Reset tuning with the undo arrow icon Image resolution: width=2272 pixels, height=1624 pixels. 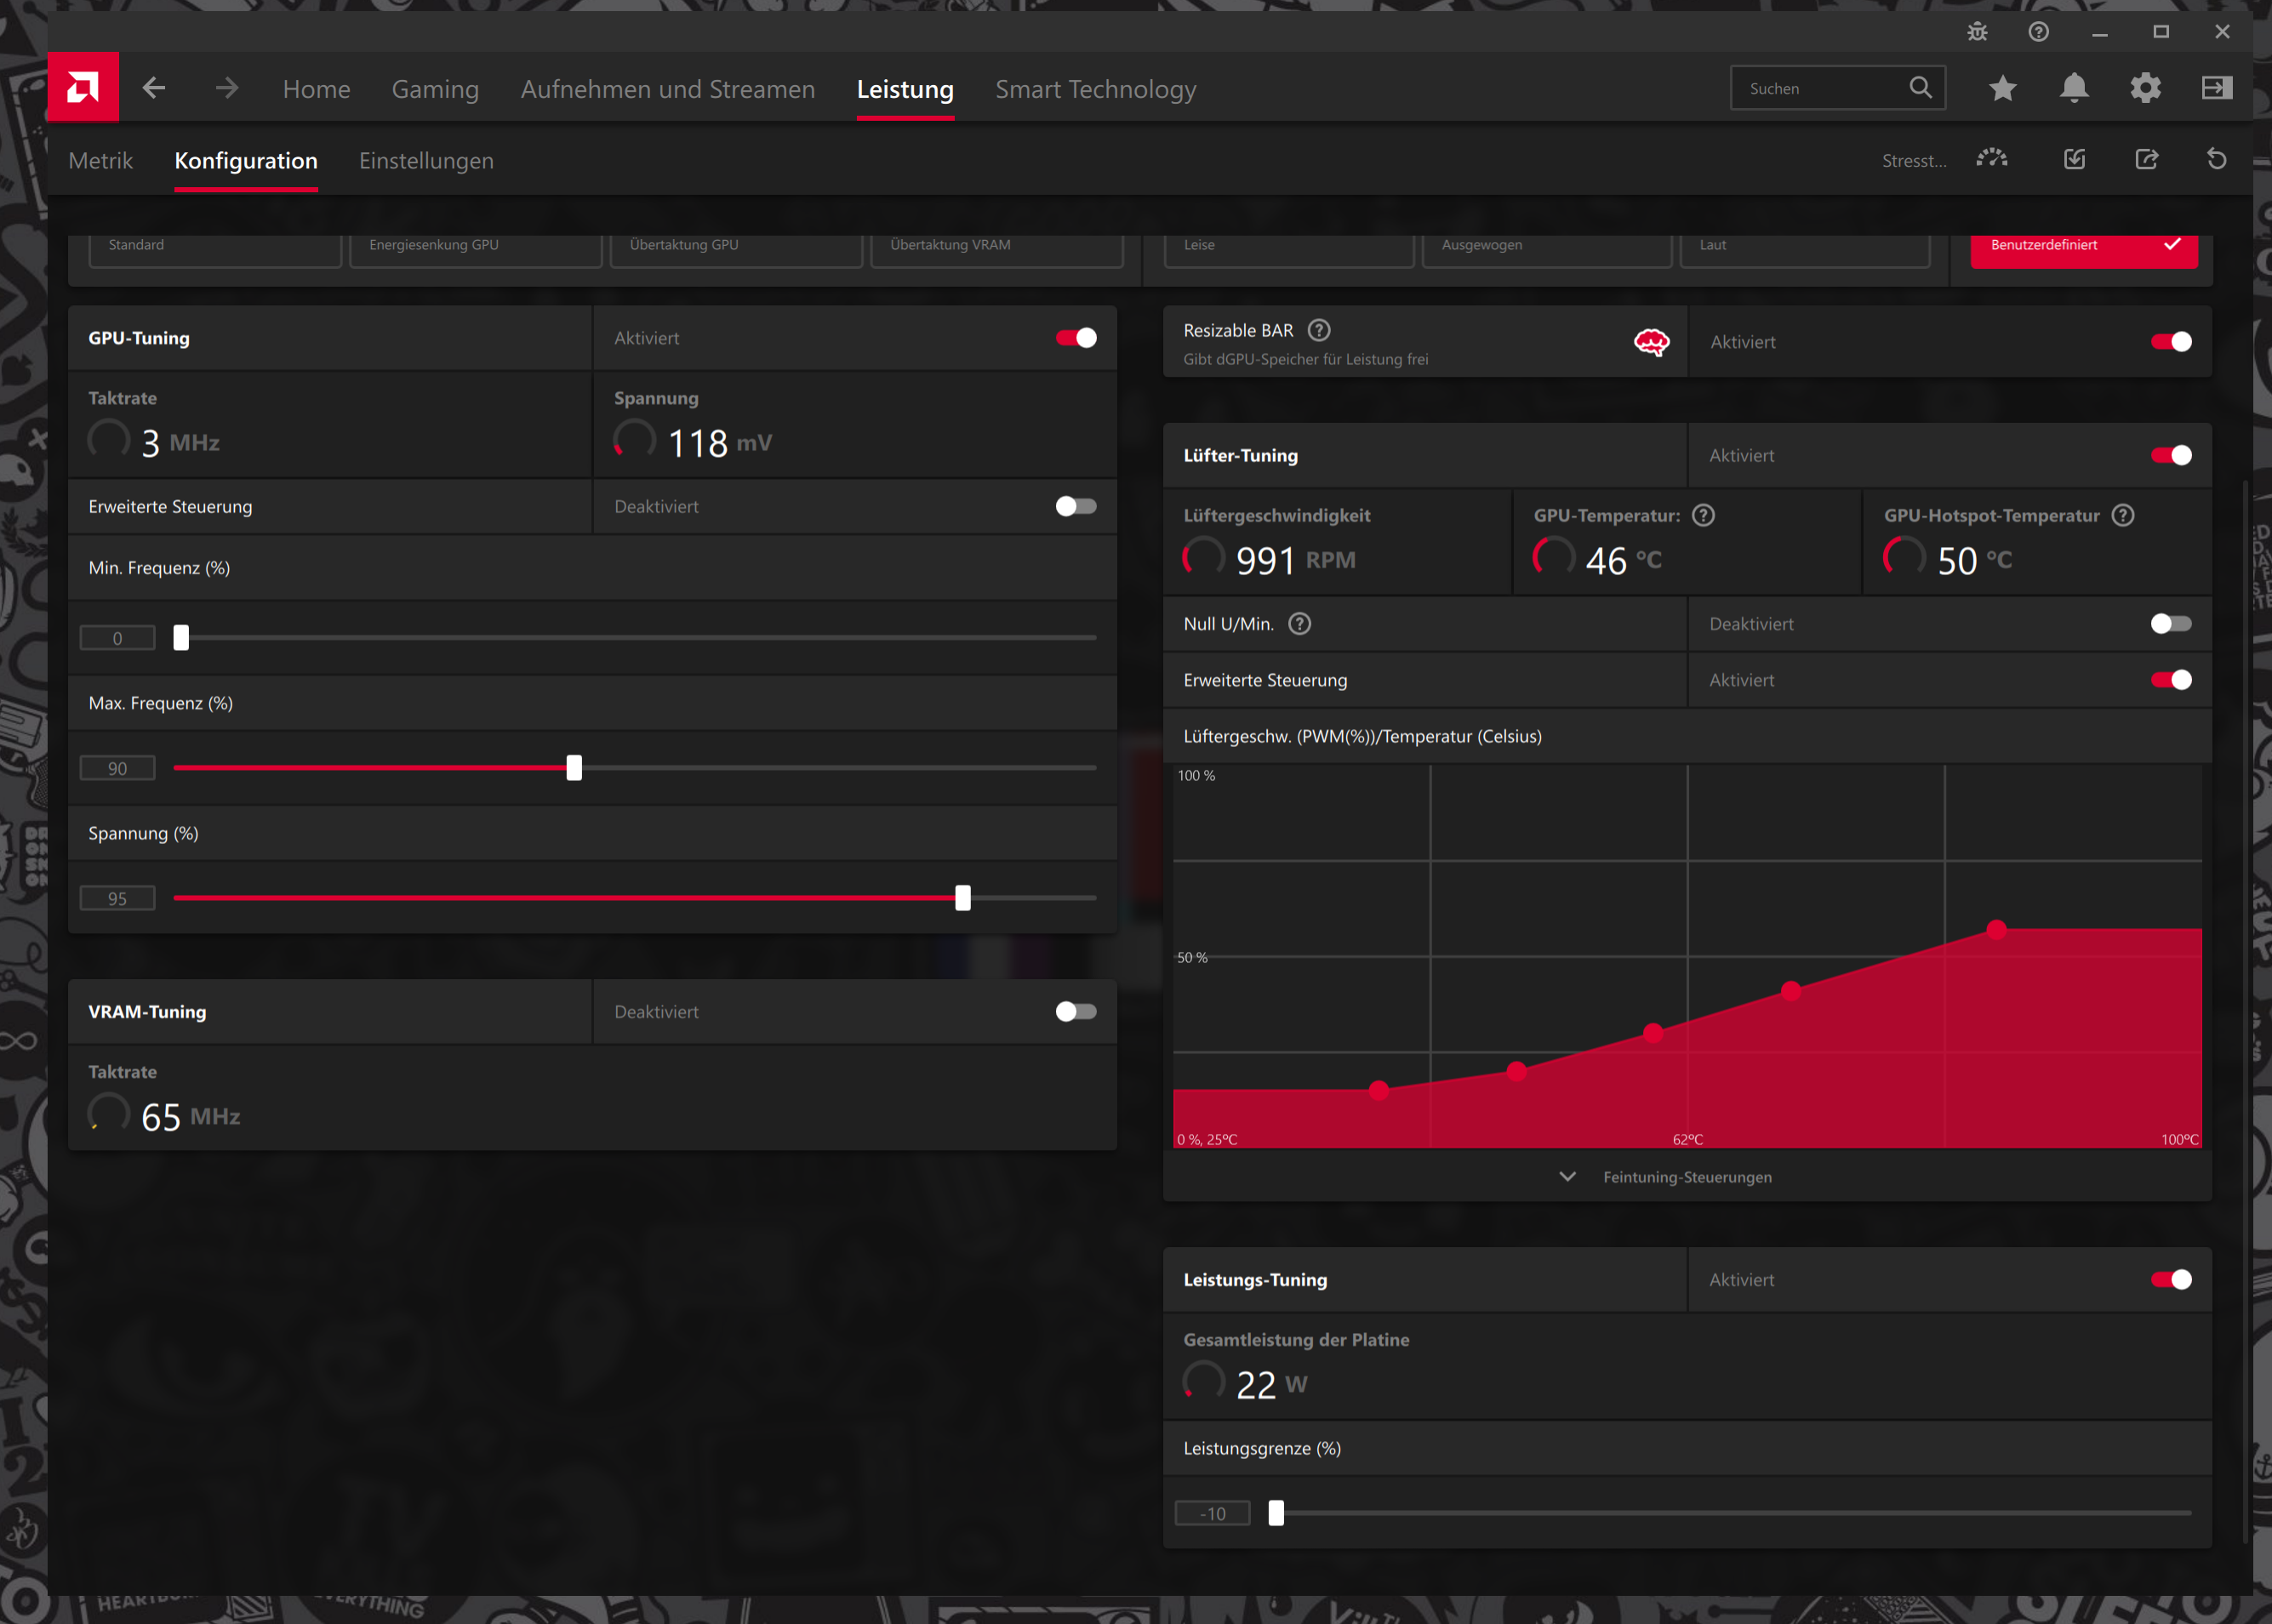pos(2216,159)
